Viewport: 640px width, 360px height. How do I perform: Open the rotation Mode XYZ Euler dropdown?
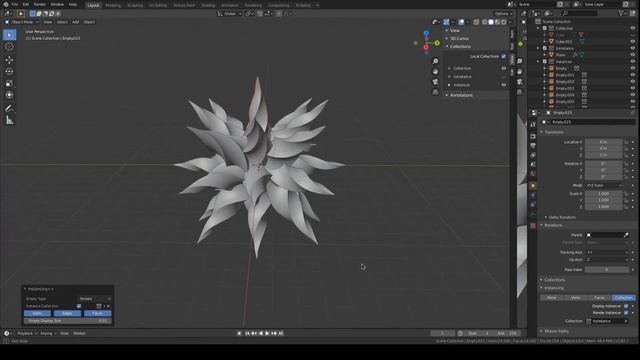tap(604, 185)
